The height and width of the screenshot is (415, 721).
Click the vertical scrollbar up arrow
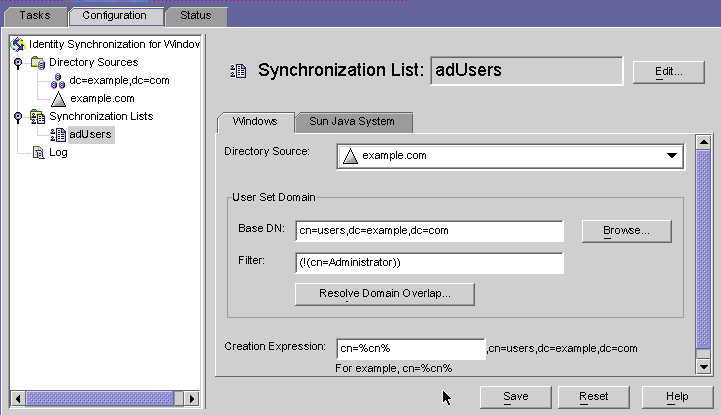[x=704, y=142]
